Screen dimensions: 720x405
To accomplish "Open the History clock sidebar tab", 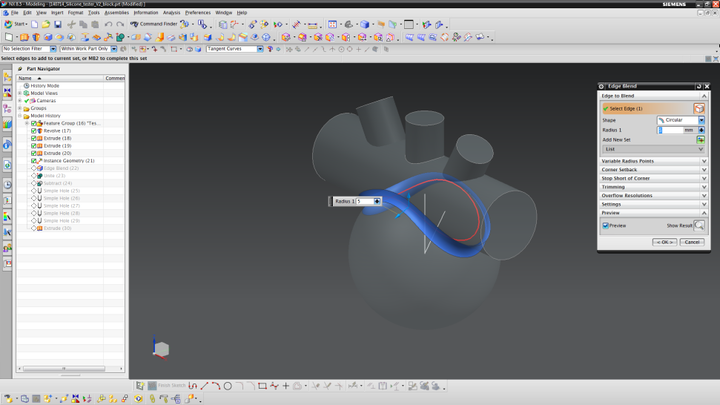I will [x=7, y=185].
